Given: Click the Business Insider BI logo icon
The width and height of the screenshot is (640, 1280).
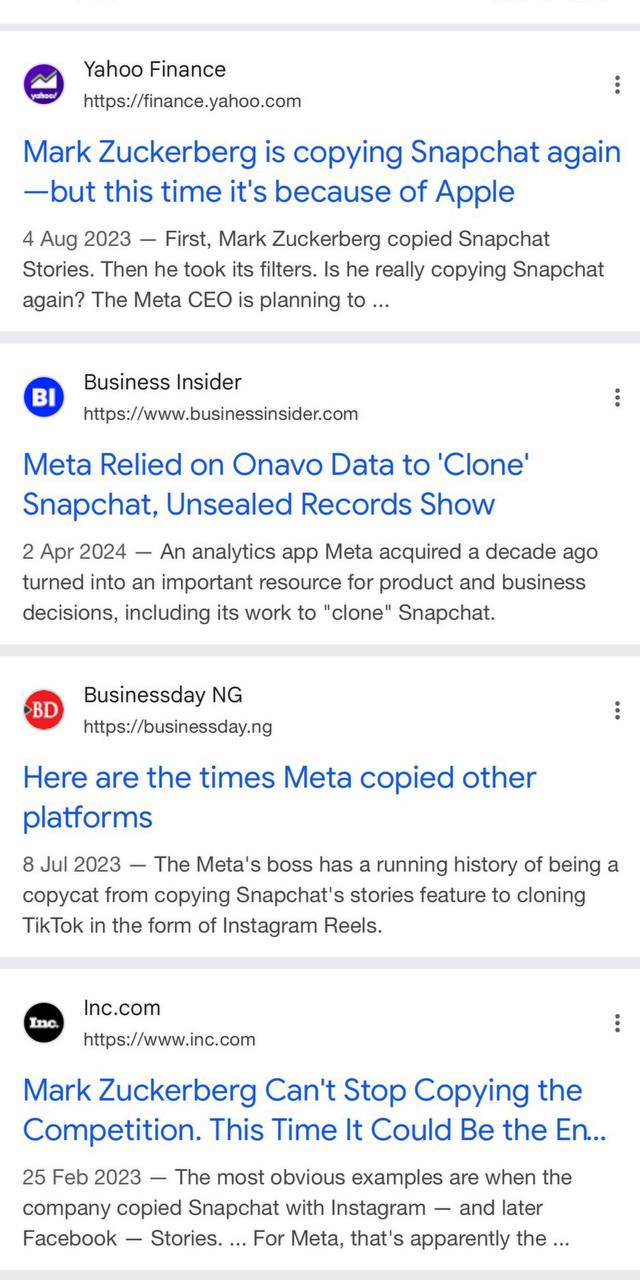Looking at the screenshot, I should [x=44, y=397].
